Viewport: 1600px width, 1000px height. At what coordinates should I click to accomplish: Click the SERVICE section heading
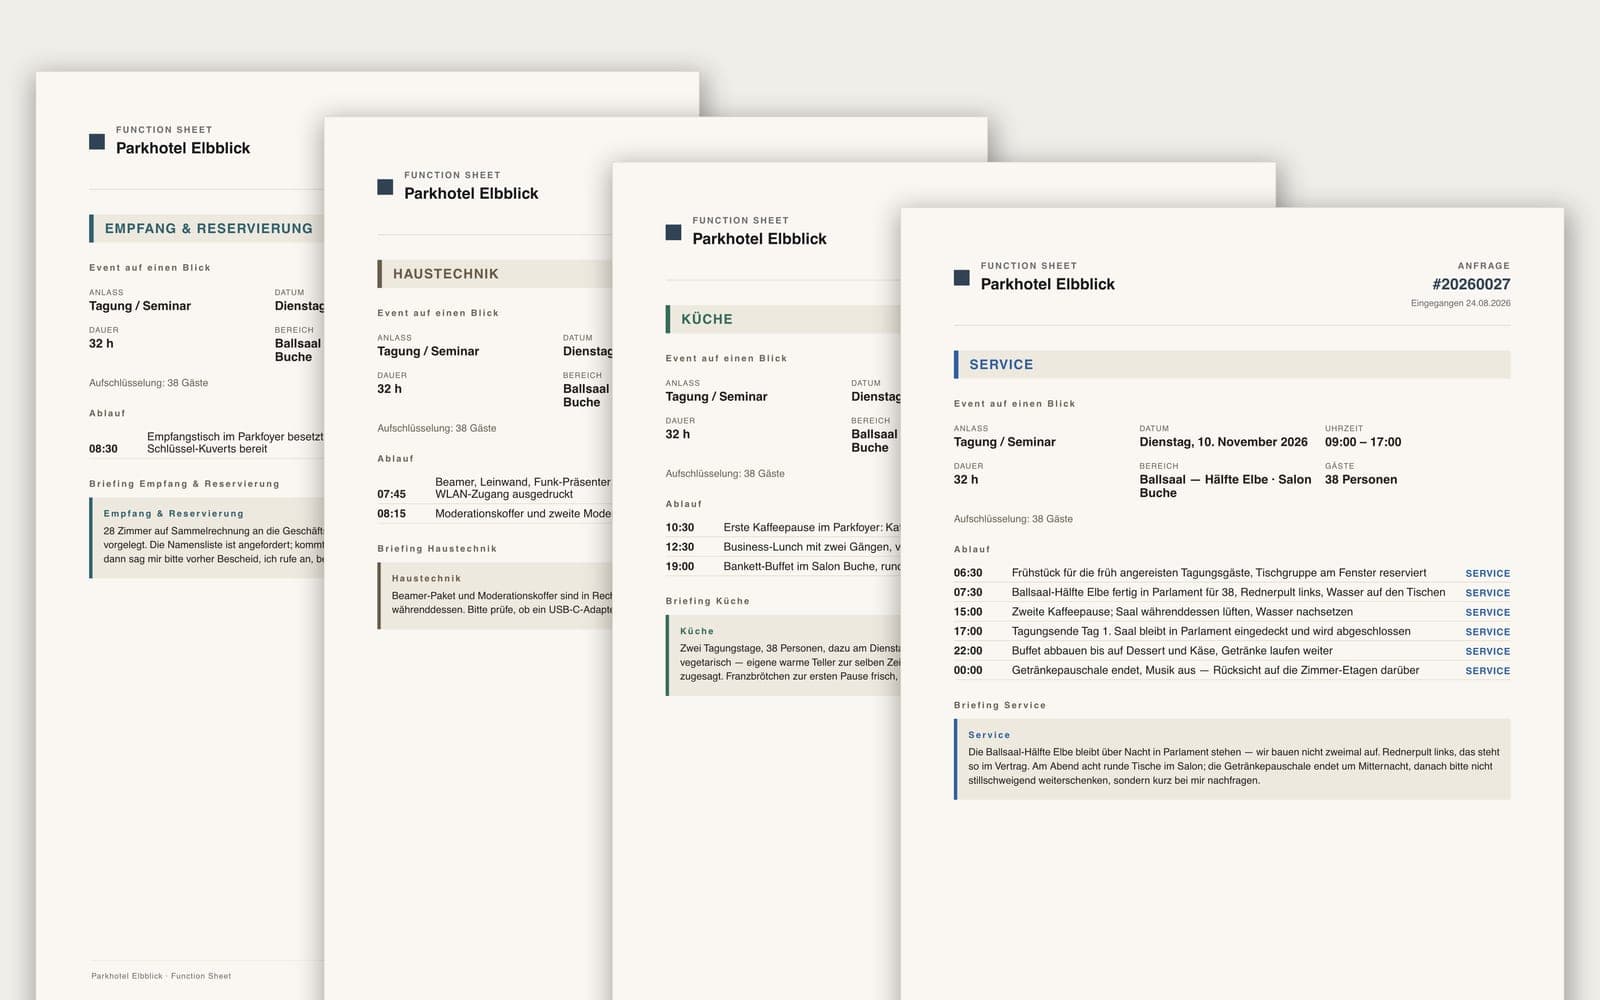click(x=1232, y=364)
